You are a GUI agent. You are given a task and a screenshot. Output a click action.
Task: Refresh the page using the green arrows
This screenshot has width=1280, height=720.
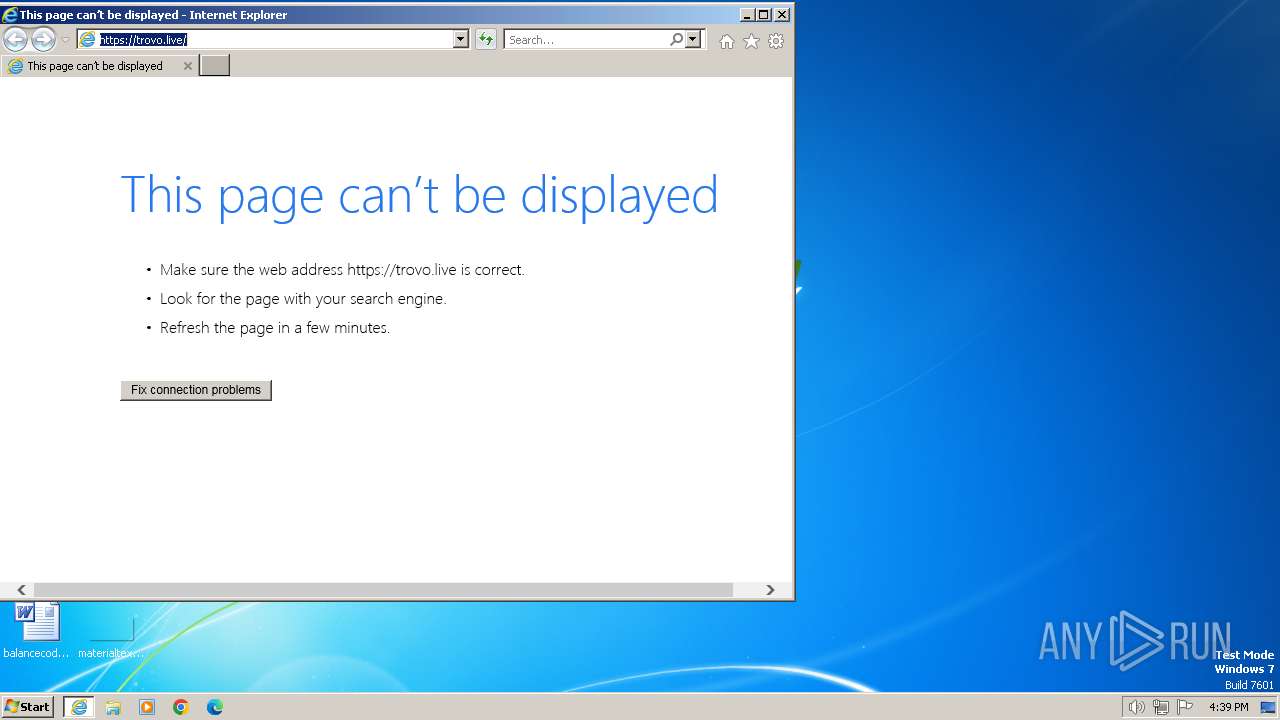click(x=486, y=39)
